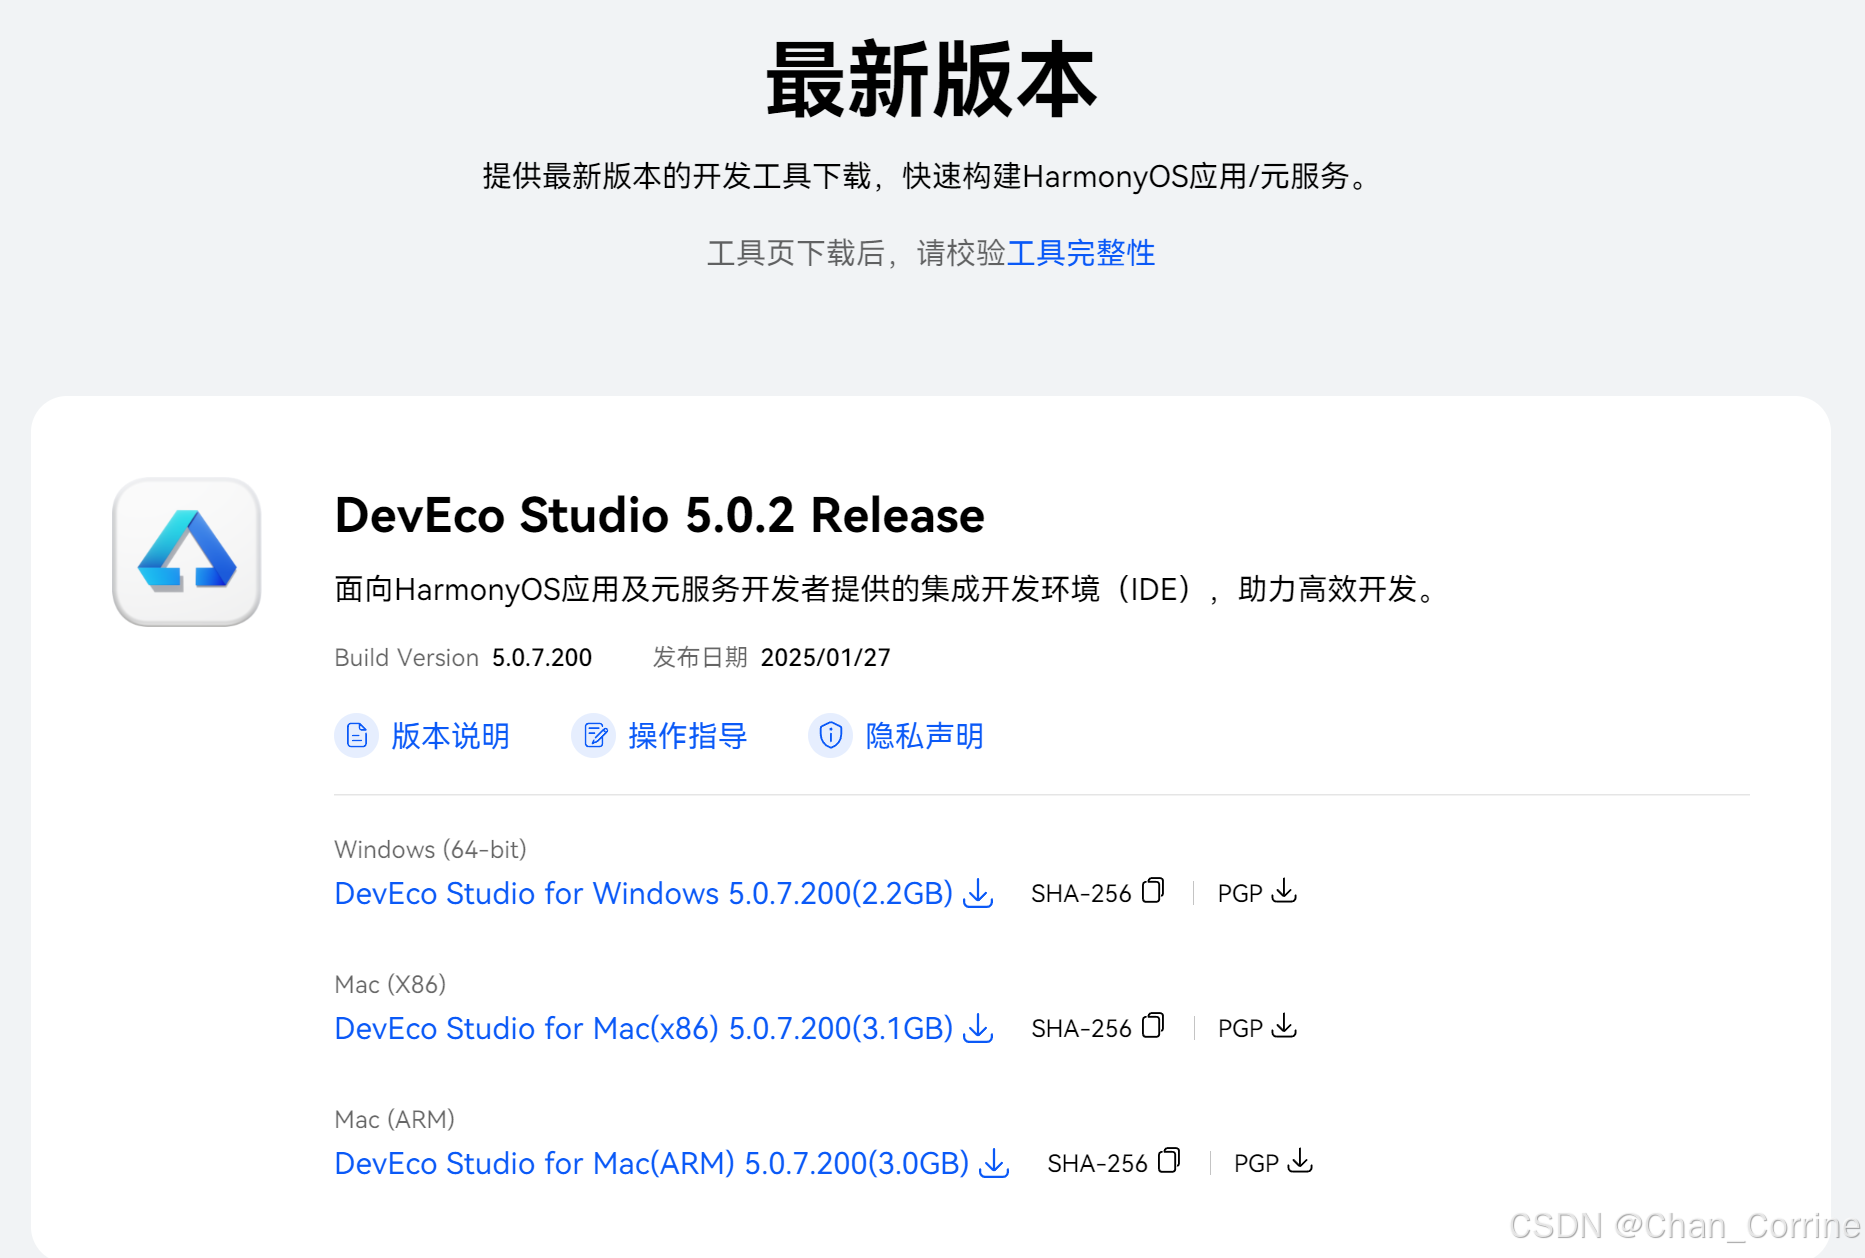Viewport: 1865px width, 1258px height.
Task: Click the Mac (X86) platform label
Action: [x=390, y=985]
